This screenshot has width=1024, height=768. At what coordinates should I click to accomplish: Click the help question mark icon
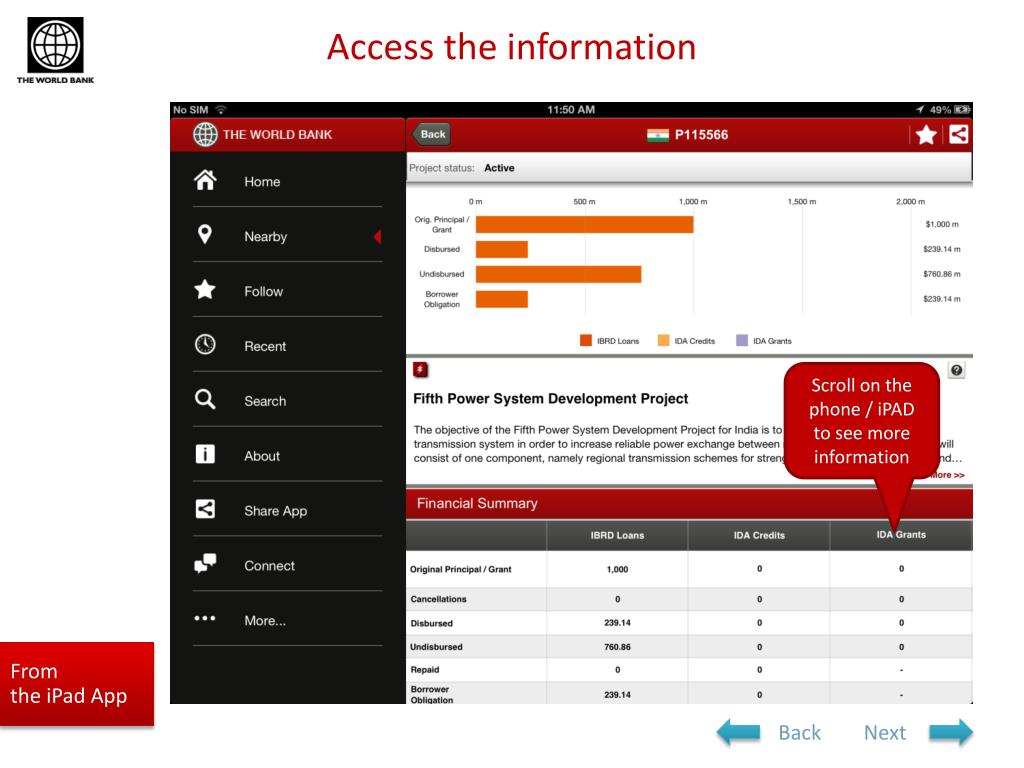point(957,370)
